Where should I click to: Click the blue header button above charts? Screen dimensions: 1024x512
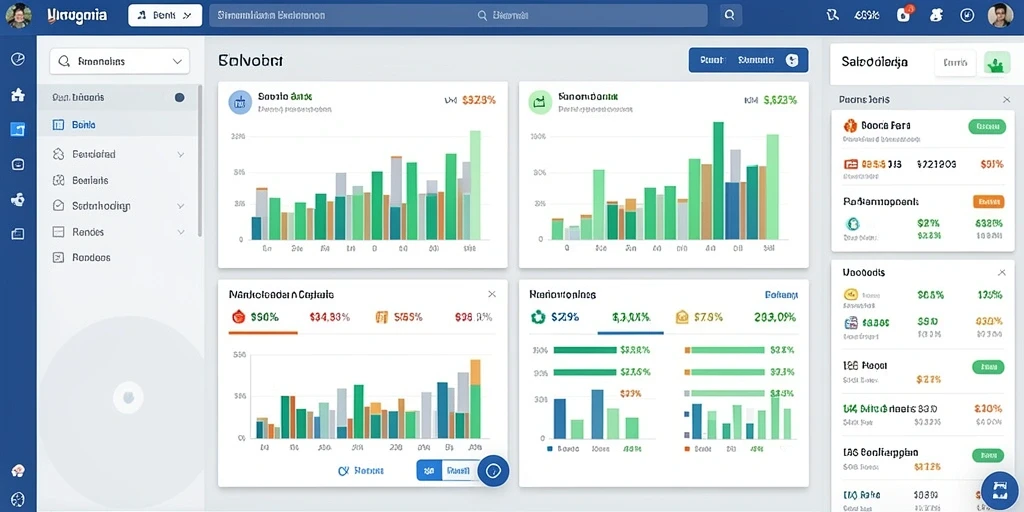(748, 60)
